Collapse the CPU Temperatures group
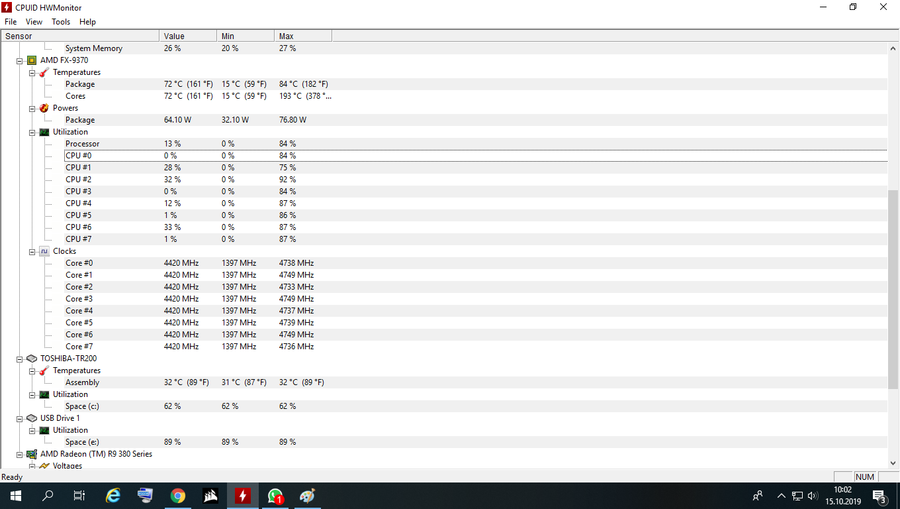This screenshot has height=509, width=900. click(32, 72)
